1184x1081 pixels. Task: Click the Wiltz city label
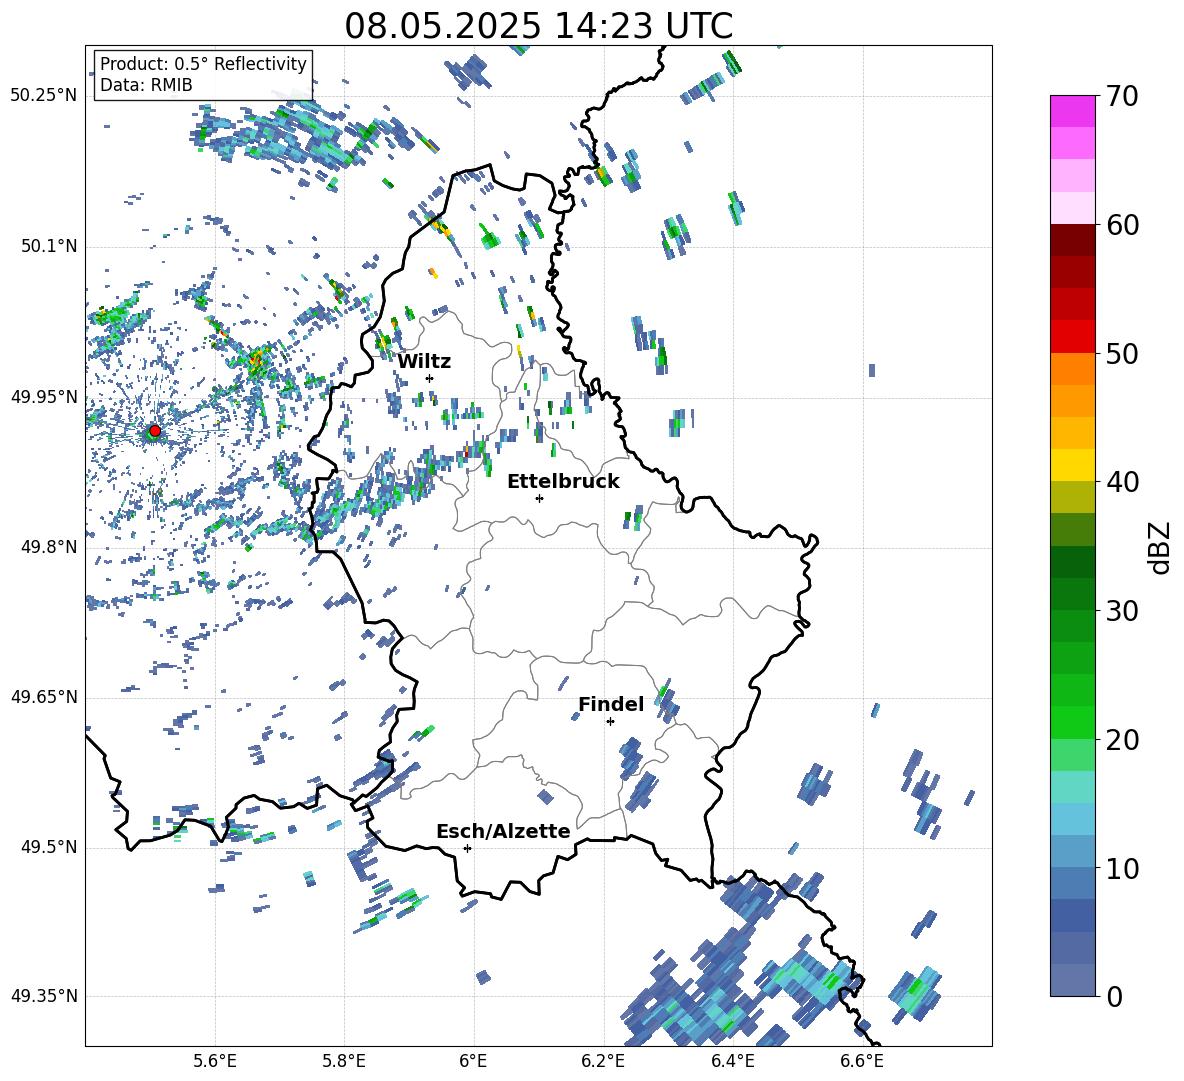[424, 361]
